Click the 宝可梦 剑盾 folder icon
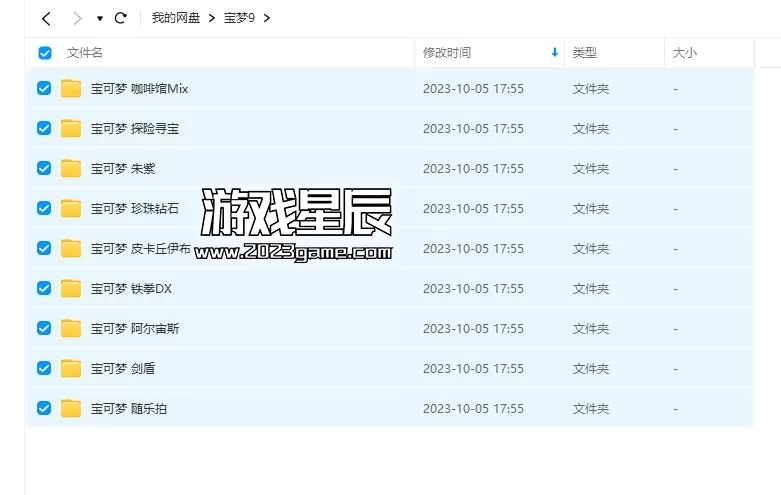 coord(71,368)
